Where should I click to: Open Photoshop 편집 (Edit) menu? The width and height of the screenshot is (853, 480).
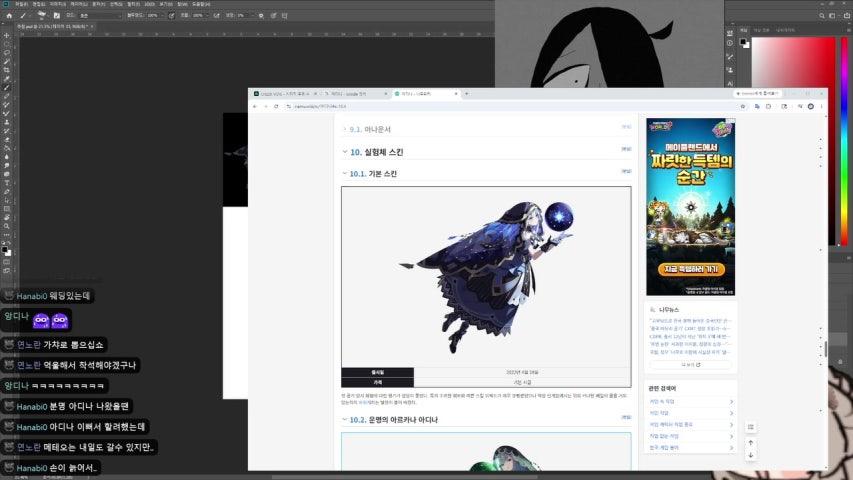(x=38, y=4)
